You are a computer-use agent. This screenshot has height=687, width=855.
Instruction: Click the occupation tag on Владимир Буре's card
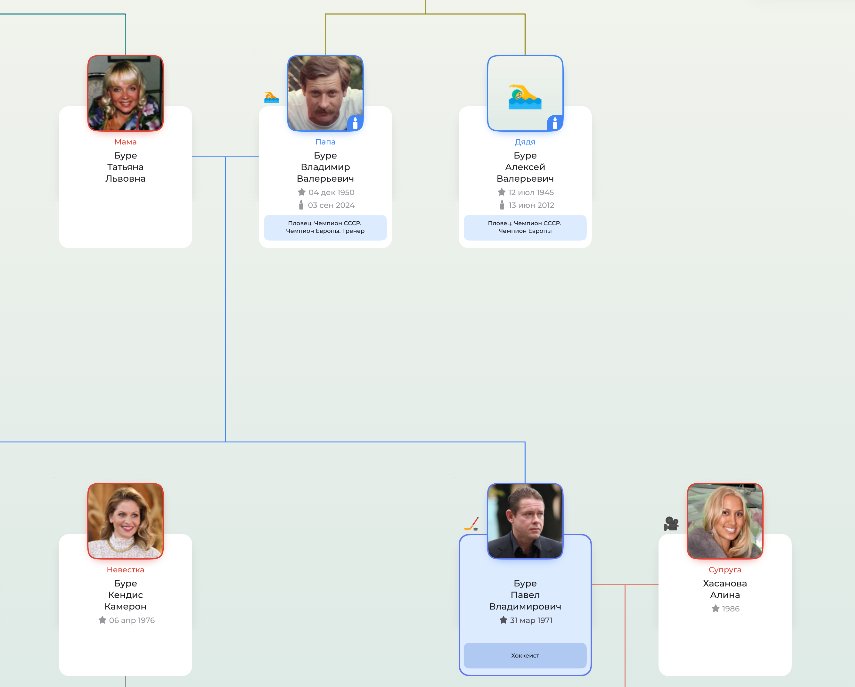click(325, 227)
